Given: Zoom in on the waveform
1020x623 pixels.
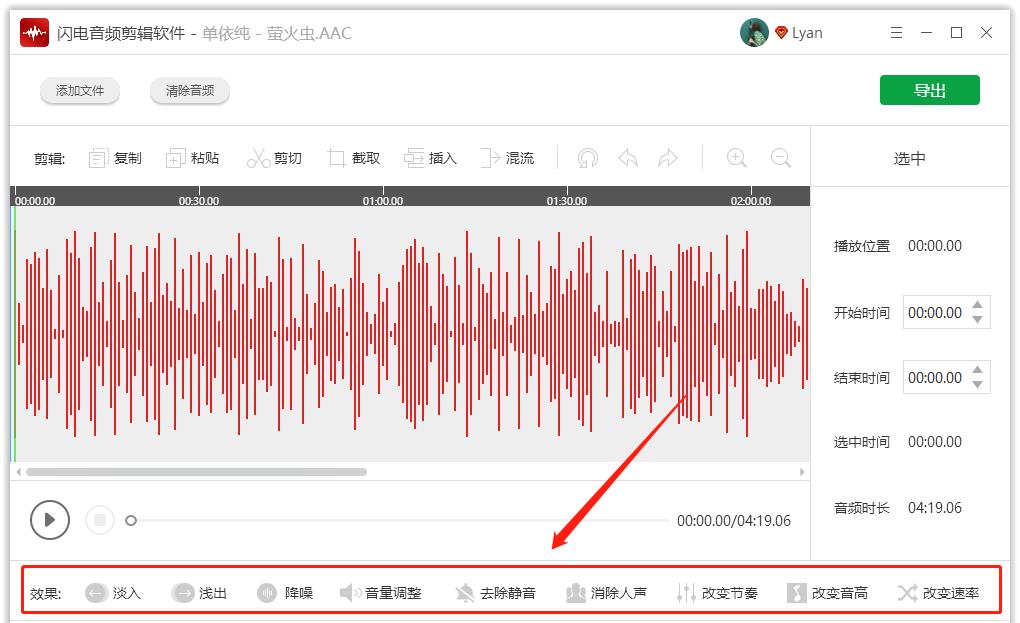Looking at the screenshot, I should tap(737, 157).
